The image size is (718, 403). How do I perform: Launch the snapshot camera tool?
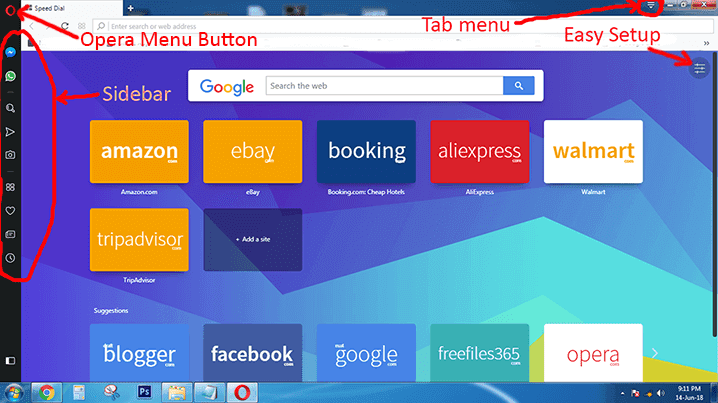pos(10,155)
